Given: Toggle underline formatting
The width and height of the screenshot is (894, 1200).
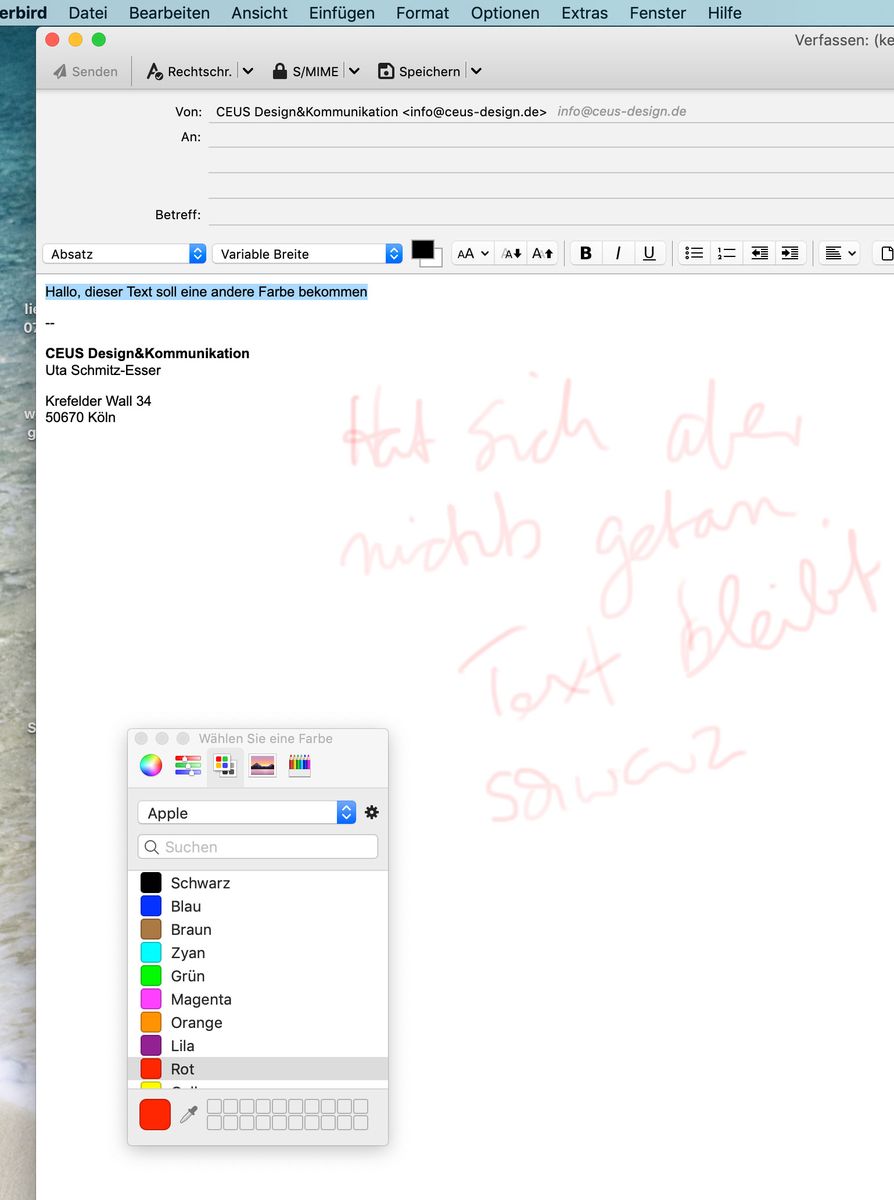Looking at the screenshot, I should point(649,254).
